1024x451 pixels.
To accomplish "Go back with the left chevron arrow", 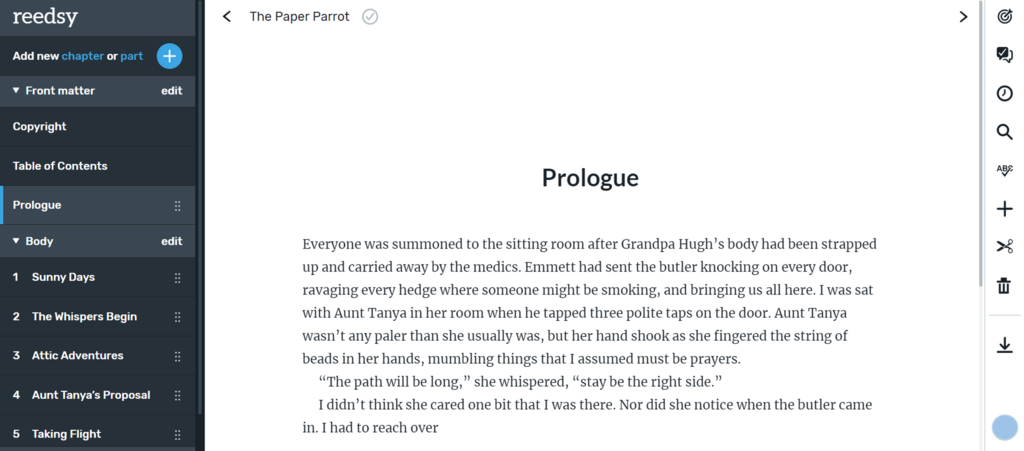I will [227, 16].
